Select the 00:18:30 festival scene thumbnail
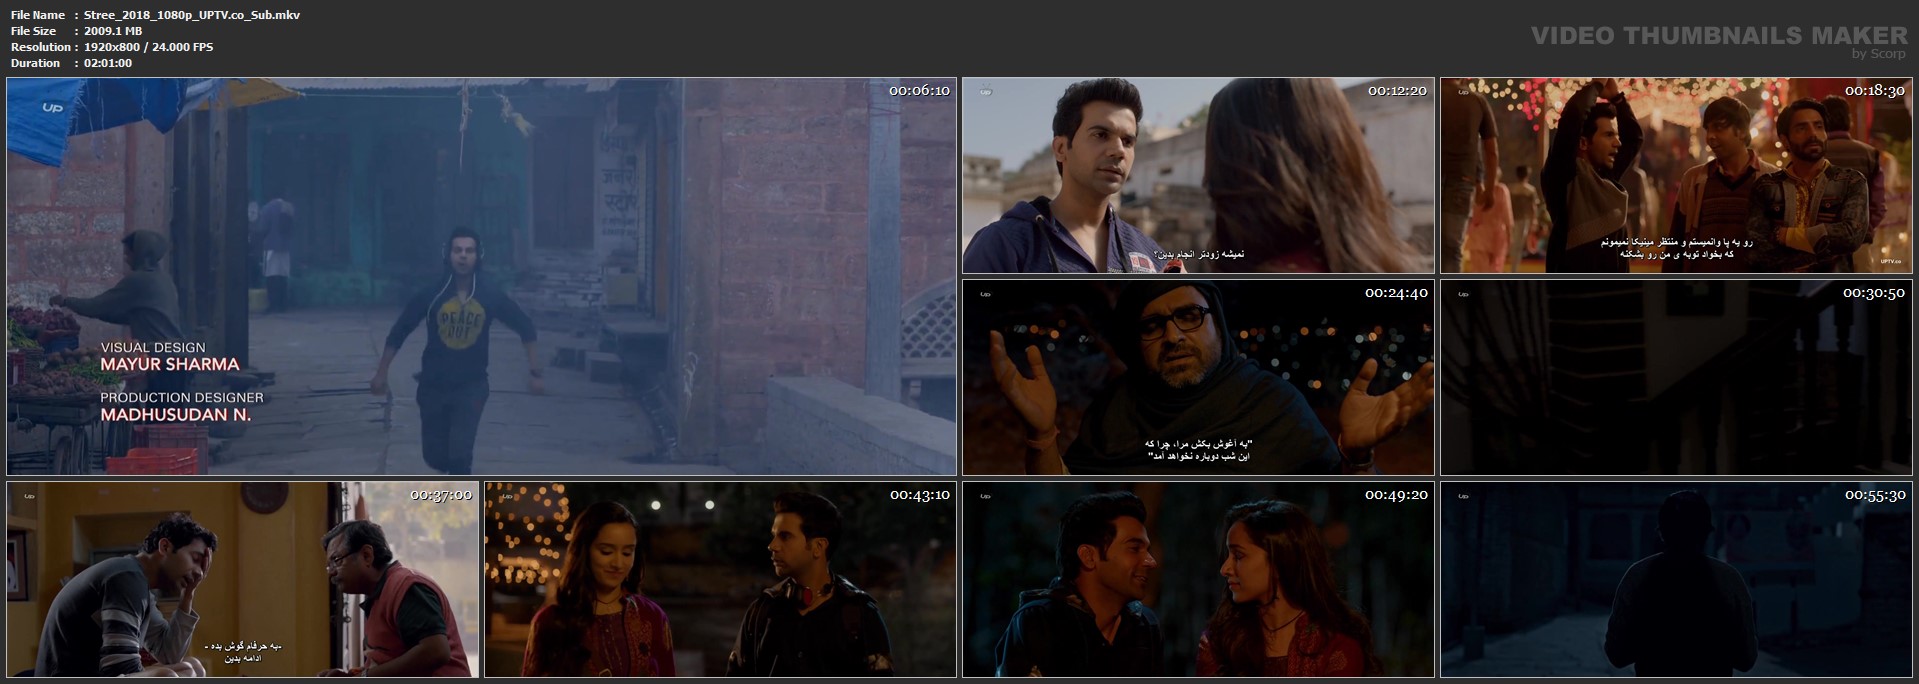This screenshot has width=1919, height=684. pos(1676,175)
